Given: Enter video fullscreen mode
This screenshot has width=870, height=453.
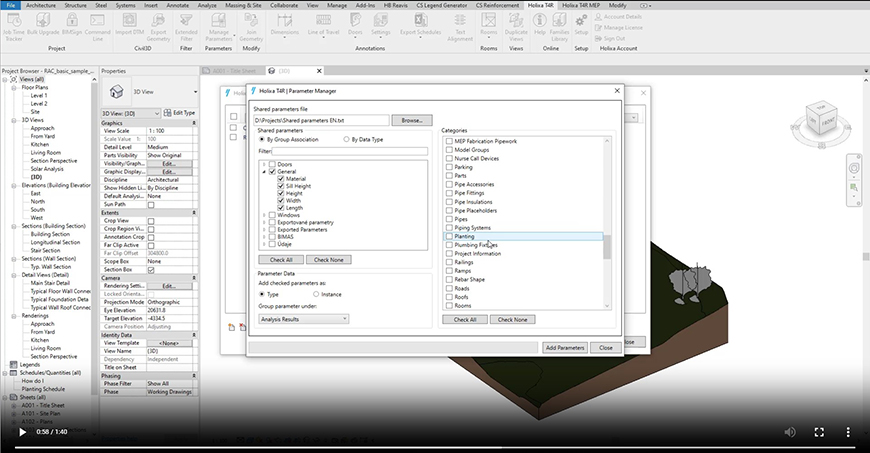Looking at the screenshot, I should point(819,432).
